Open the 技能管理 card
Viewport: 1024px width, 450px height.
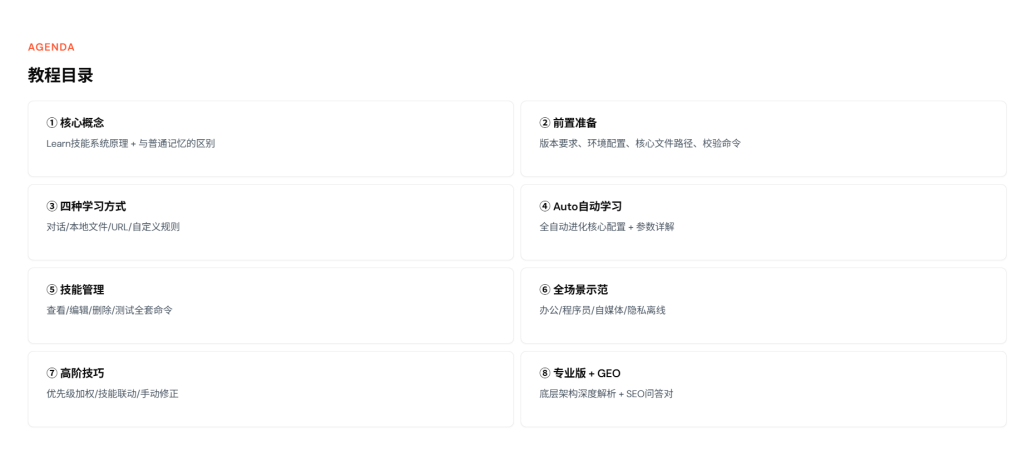[x=270, y=306]
